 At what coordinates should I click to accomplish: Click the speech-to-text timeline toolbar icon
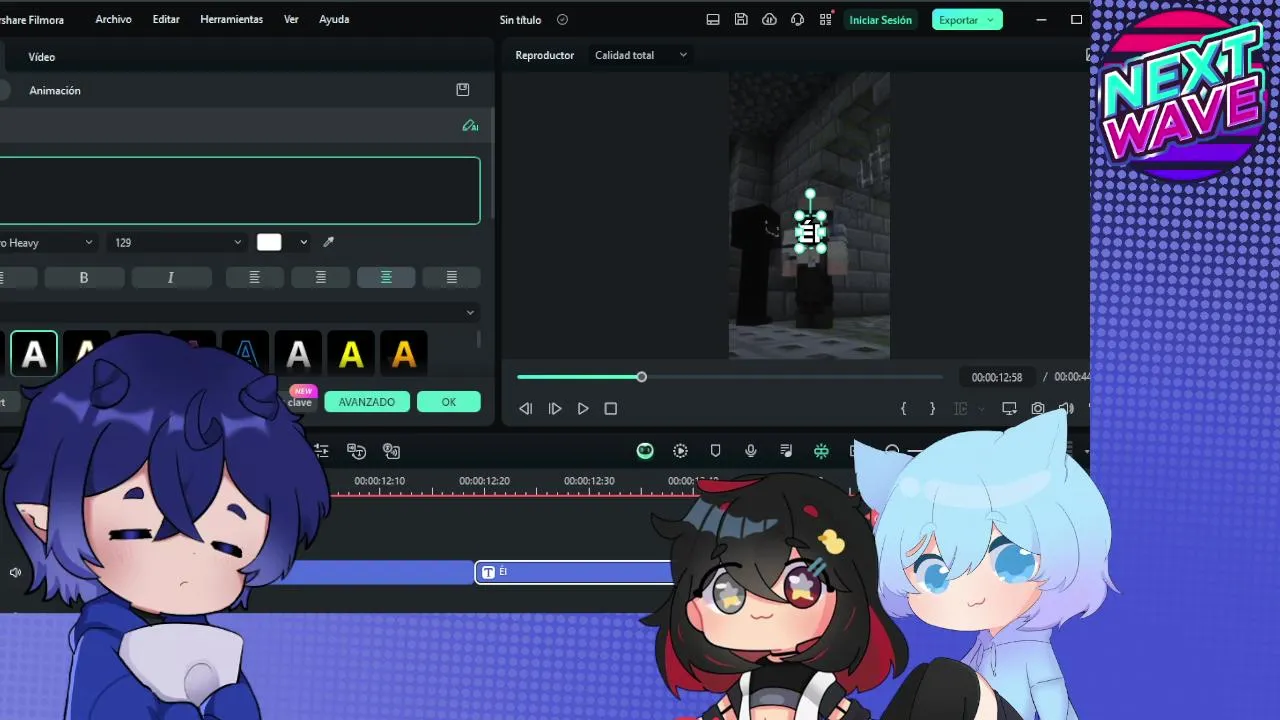click(x=357, y=451)
